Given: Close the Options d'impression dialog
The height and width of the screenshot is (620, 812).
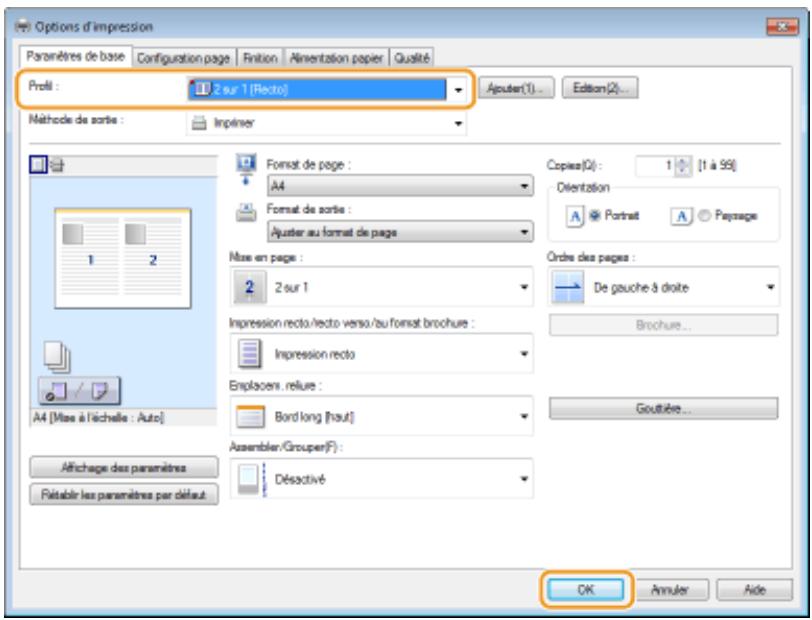Looking at the screenshot, I should pyautogui.click(x=782, y=26).
